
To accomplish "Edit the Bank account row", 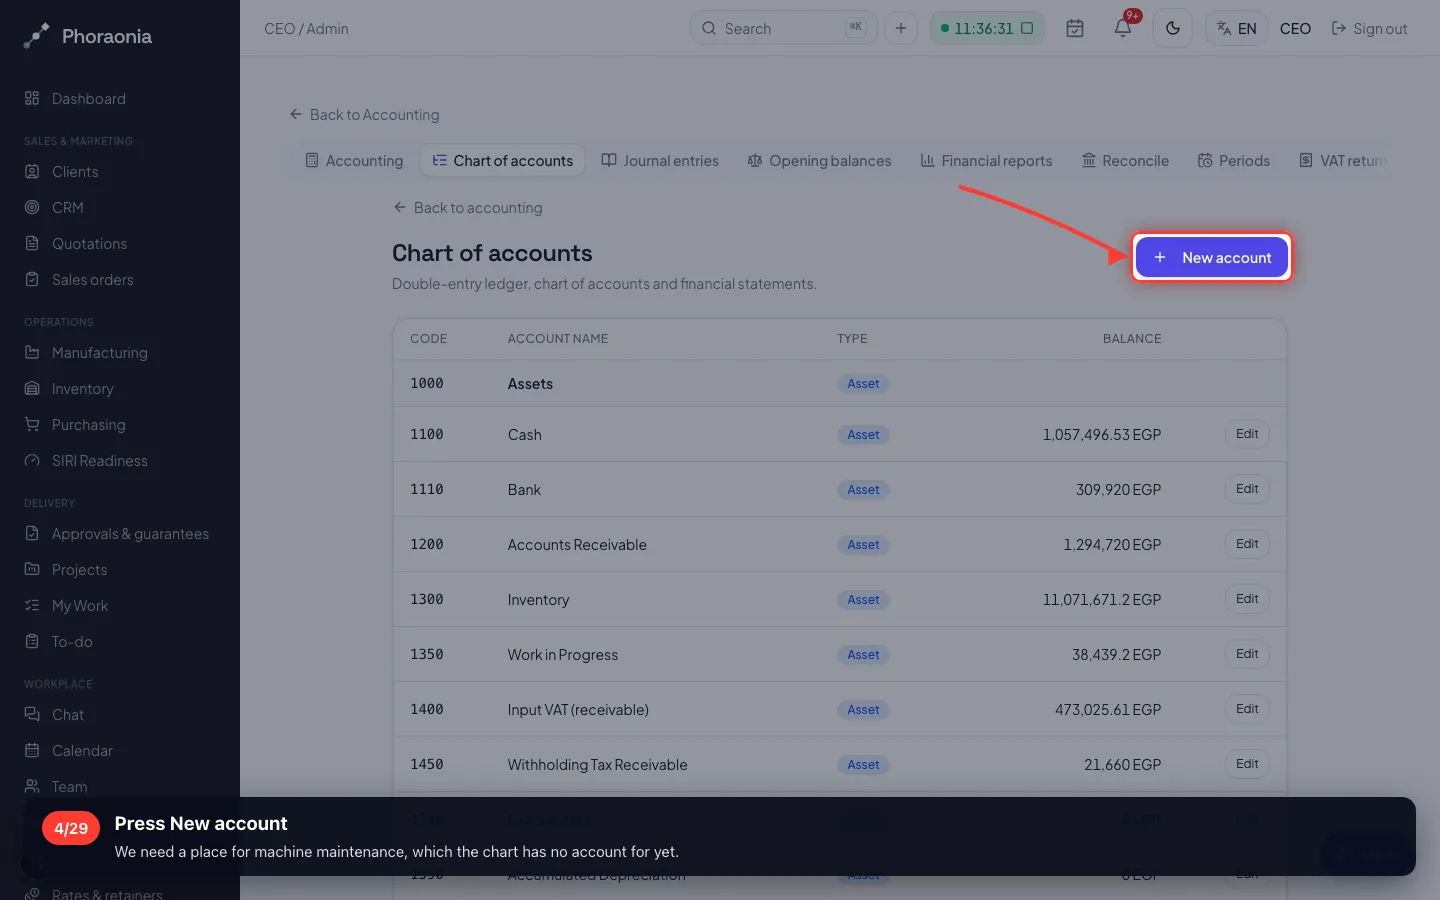I will coord(1247,489).
